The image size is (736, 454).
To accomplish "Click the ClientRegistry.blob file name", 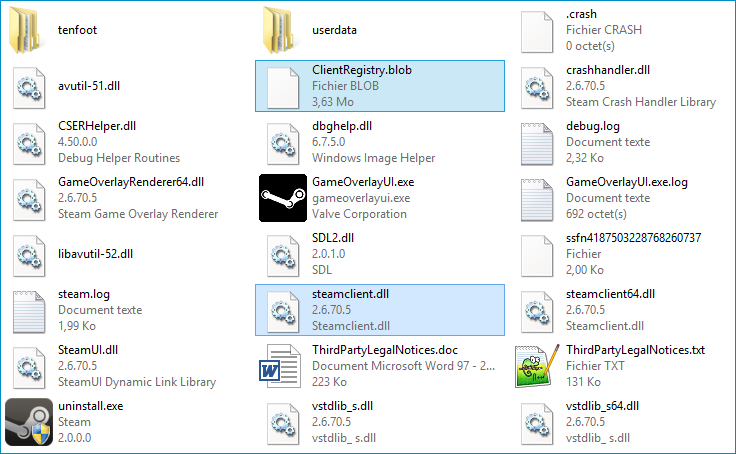I will (362, 70).
